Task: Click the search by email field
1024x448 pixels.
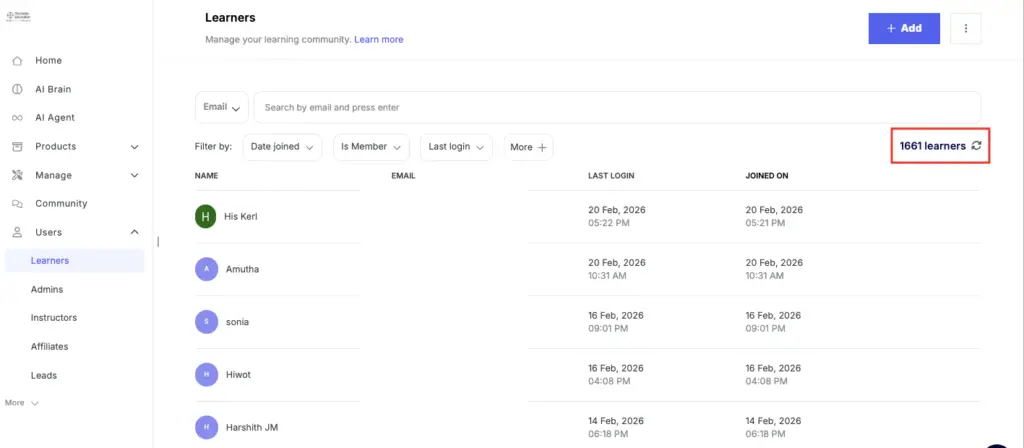Action: (x=616, y=108)
